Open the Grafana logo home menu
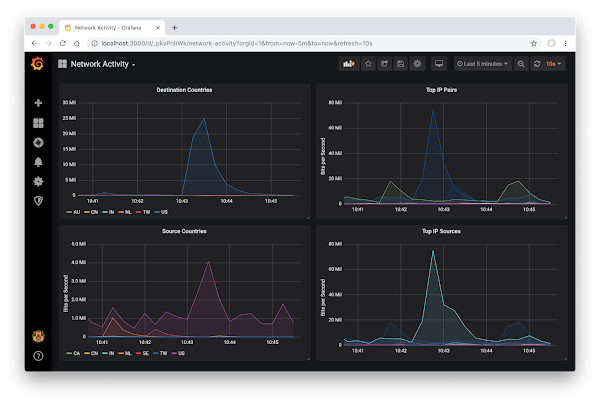The height and width of the screenshot is (404, 600). 38,64
